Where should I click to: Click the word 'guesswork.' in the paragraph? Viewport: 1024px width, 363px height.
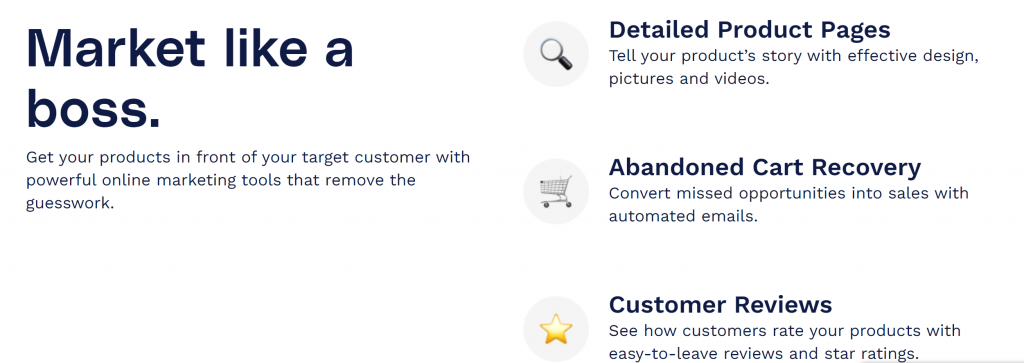click(70, 203)
